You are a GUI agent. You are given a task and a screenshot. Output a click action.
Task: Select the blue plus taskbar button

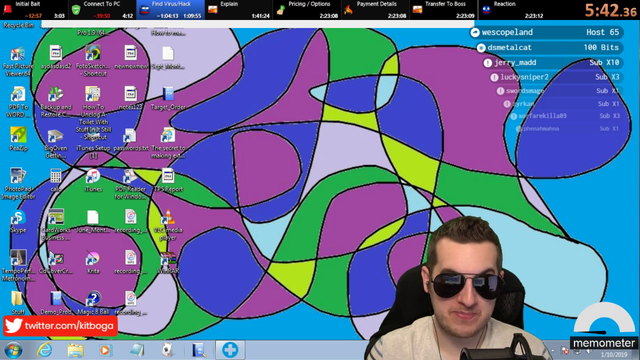(x=230, y=350)
